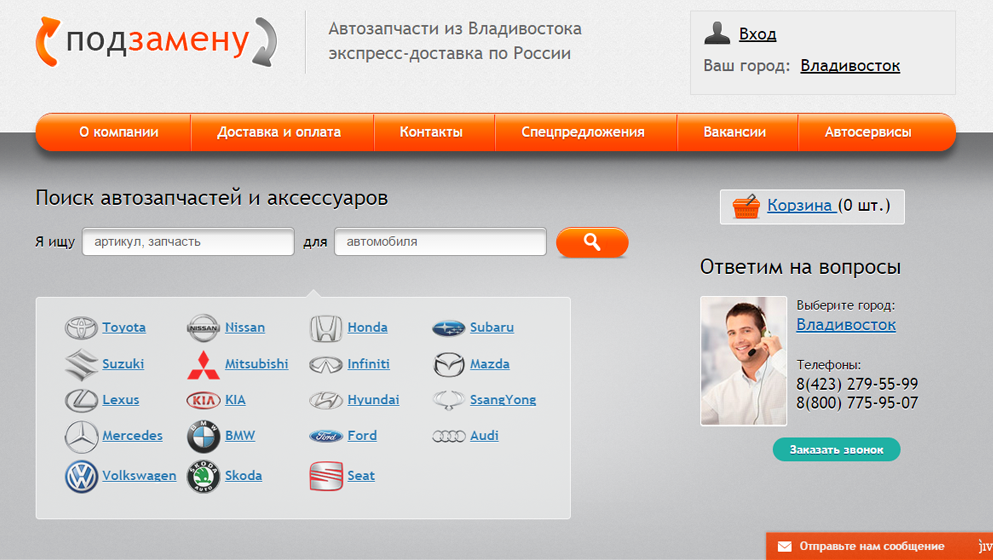This screenshot has height=560, width=993.
Task: Click the orange magnifier search button
Action: [592, 242]
